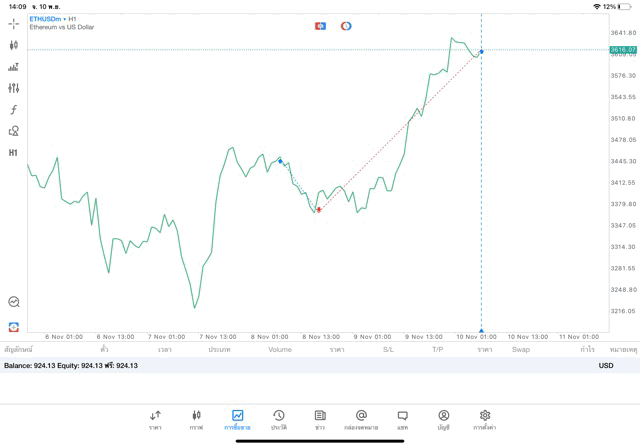
Task: Open the กล่องจดหมาย mailbox tab
Action: point(361,419)
